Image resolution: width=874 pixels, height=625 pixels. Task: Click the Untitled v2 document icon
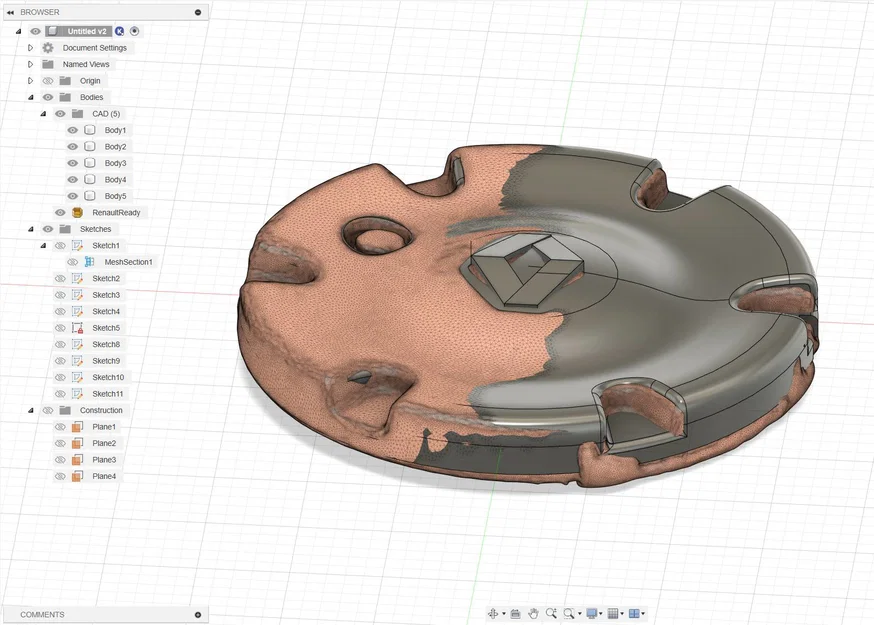[52, 31]
